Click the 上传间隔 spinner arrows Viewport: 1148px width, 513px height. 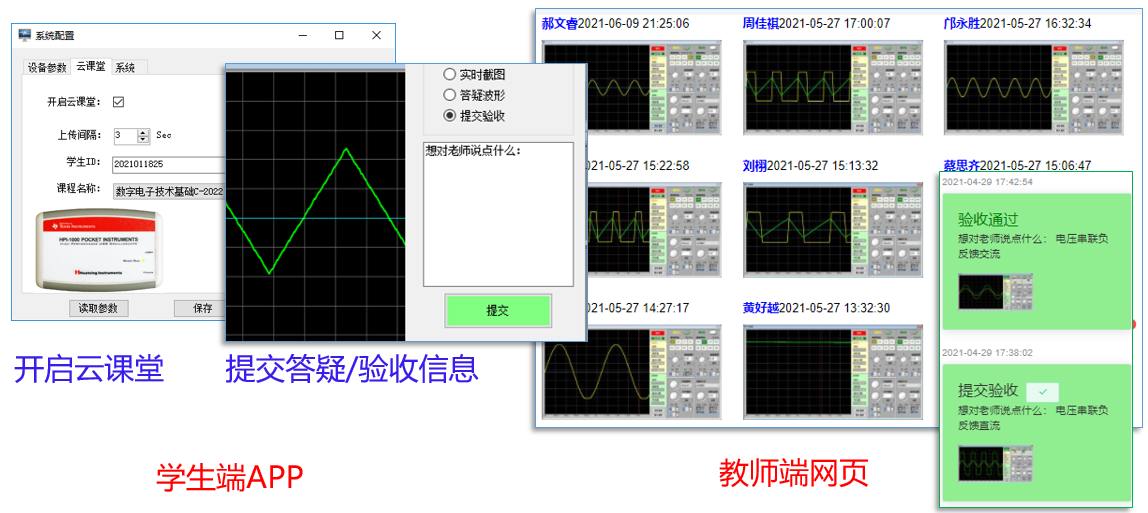click(144, 135)
